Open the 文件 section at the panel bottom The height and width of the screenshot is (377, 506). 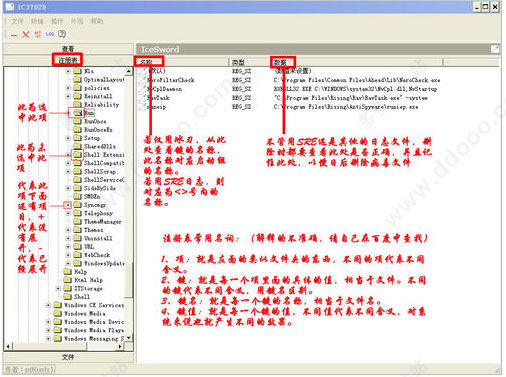68,357
